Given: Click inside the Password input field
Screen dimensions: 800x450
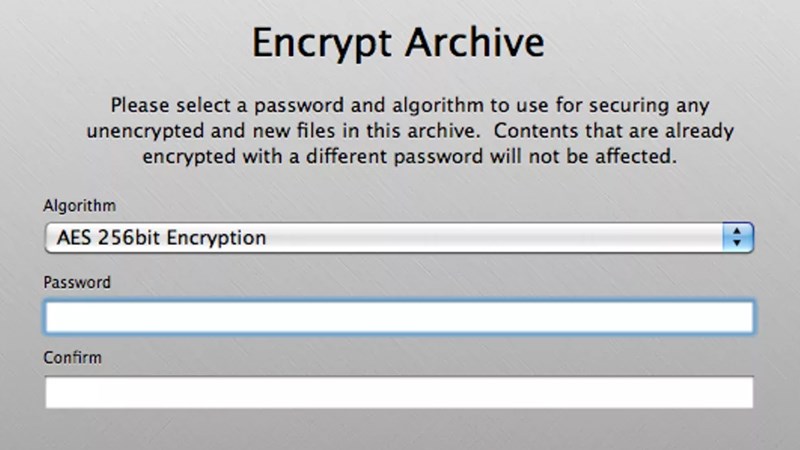Looking at the screenshot, I should tap(398, 317).
